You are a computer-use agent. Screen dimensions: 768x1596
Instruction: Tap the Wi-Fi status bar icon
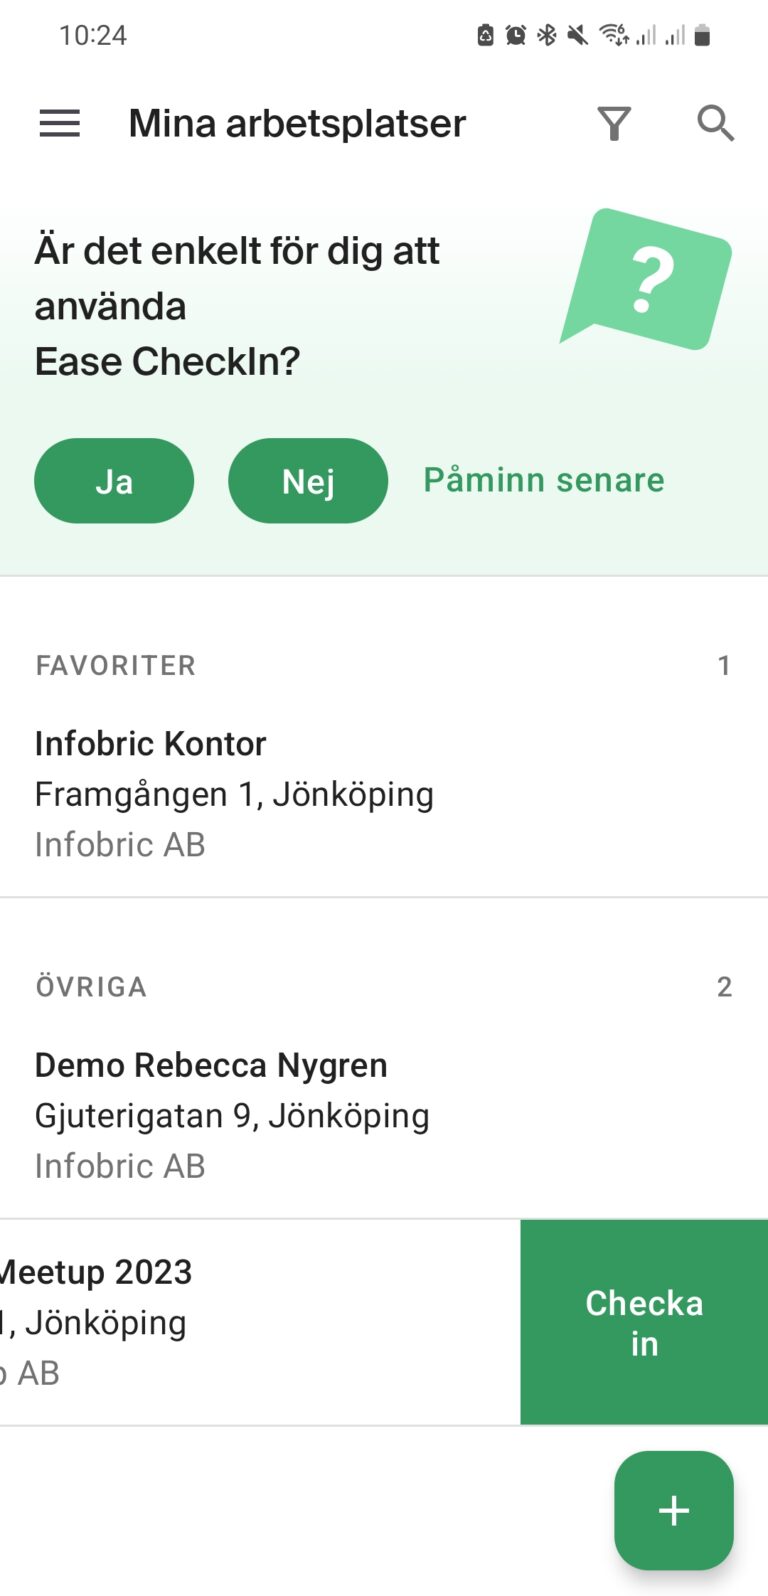click(x=612, y=36)
